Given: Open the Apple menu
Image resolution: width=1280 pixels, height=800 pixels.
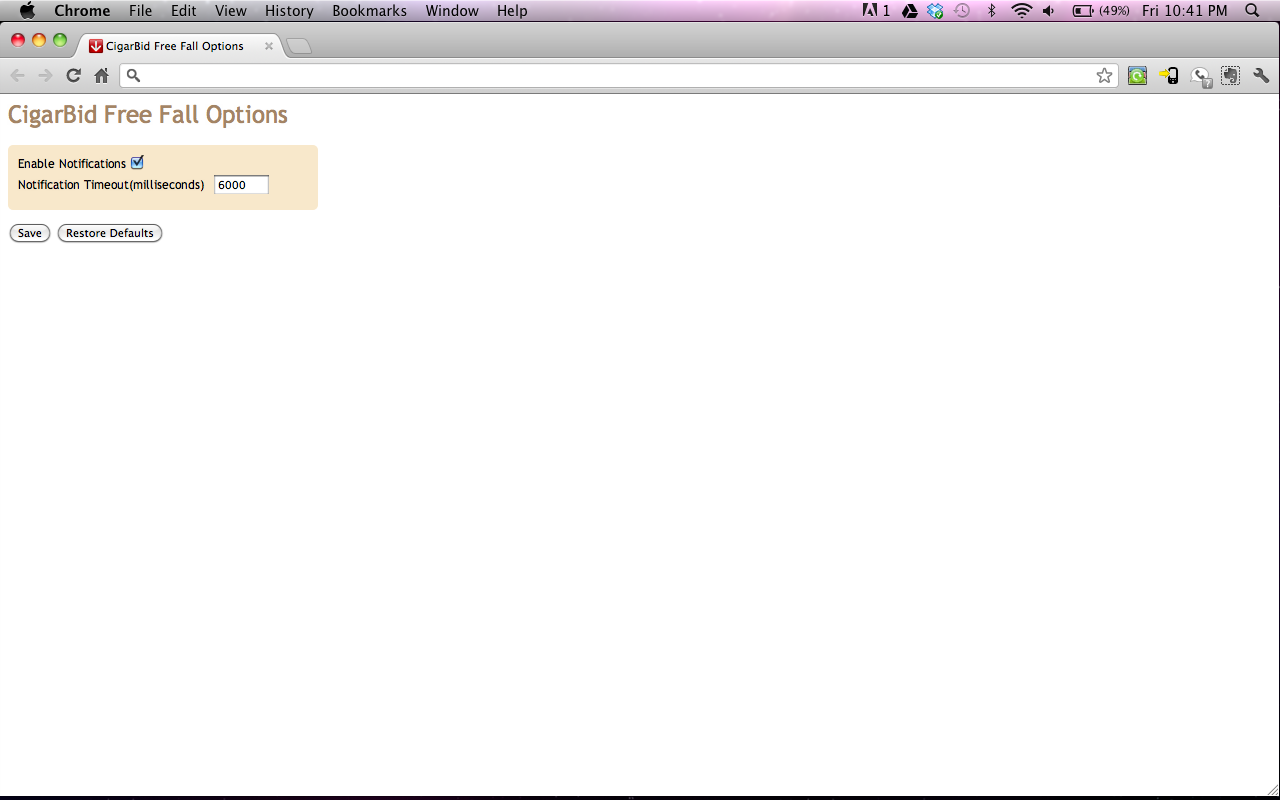Looking at the screenshot, I should pos(27,11).
